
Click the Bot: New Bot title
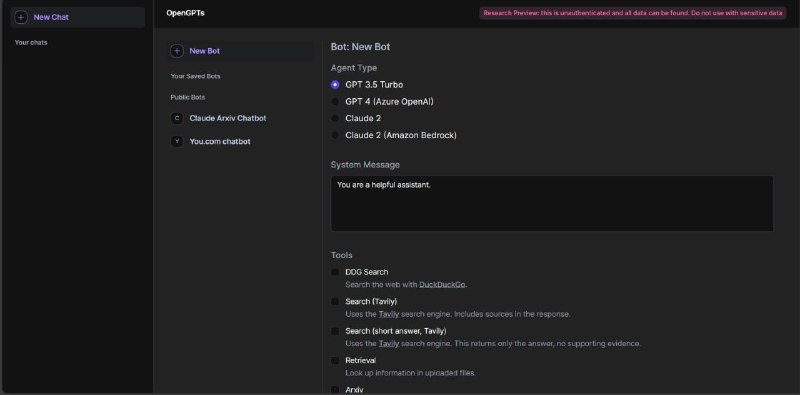360,47
